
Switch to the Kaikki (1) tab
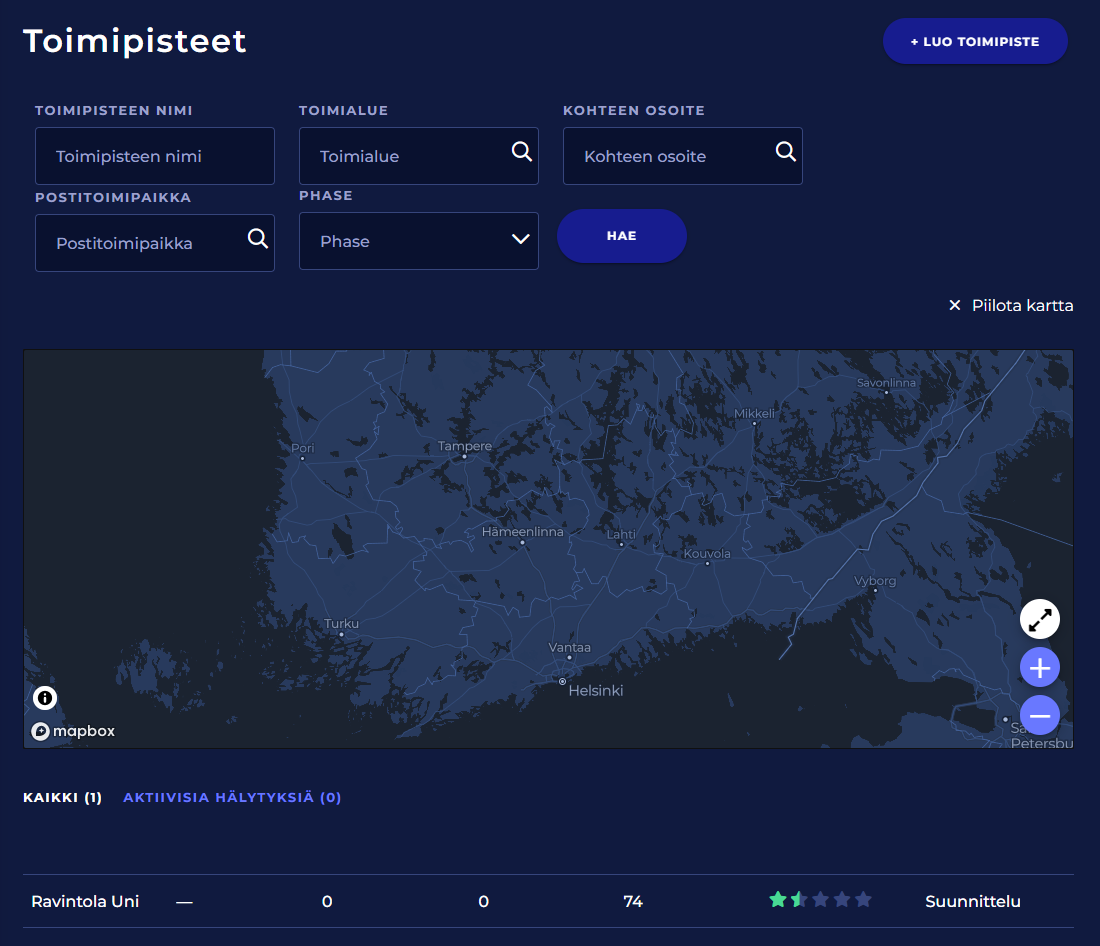[x=62, y=798]
